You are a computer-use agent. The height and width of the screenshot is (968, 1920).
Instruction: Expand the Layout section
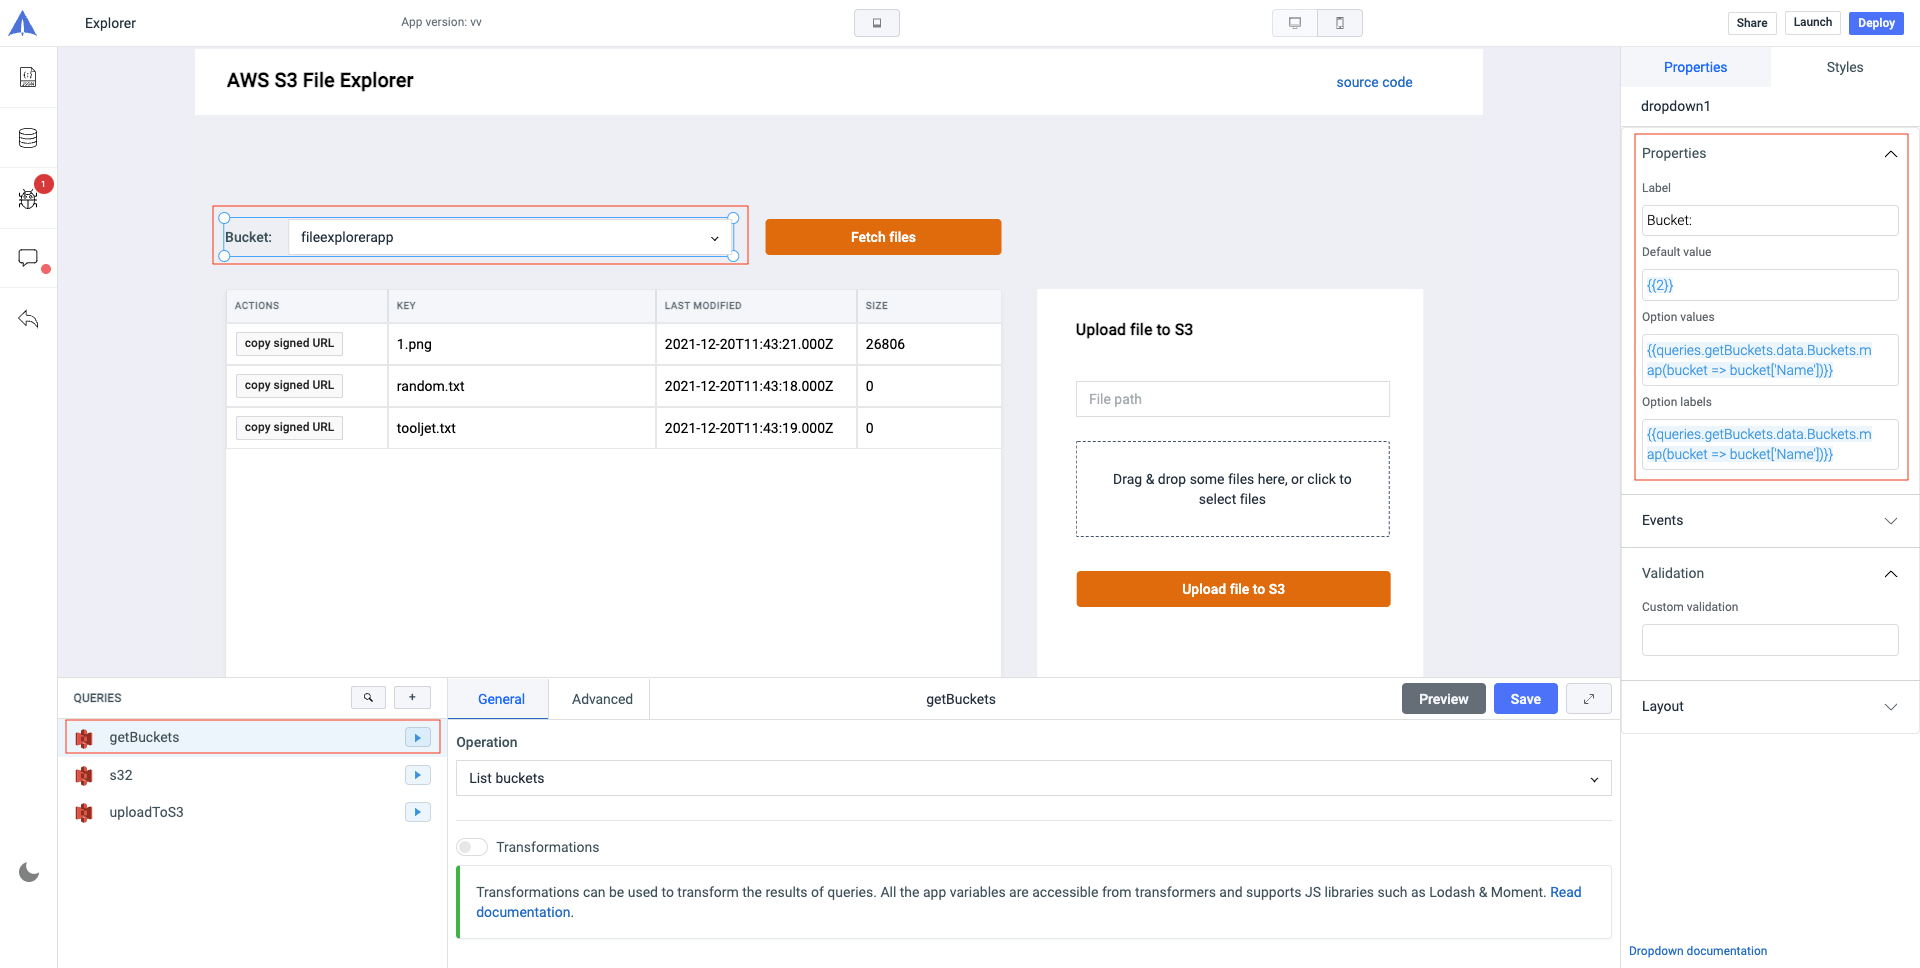pyautogui.click(x=1769, y=707)
